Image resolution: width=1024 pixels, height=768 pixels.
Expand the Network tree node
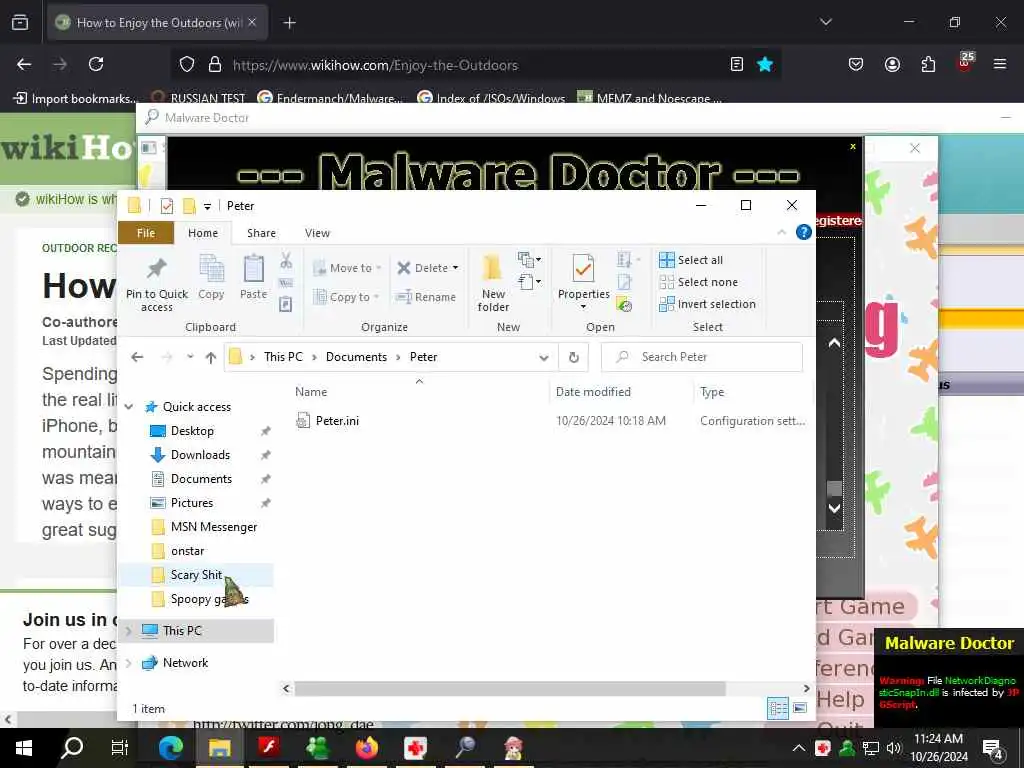(x=129, y=663)
